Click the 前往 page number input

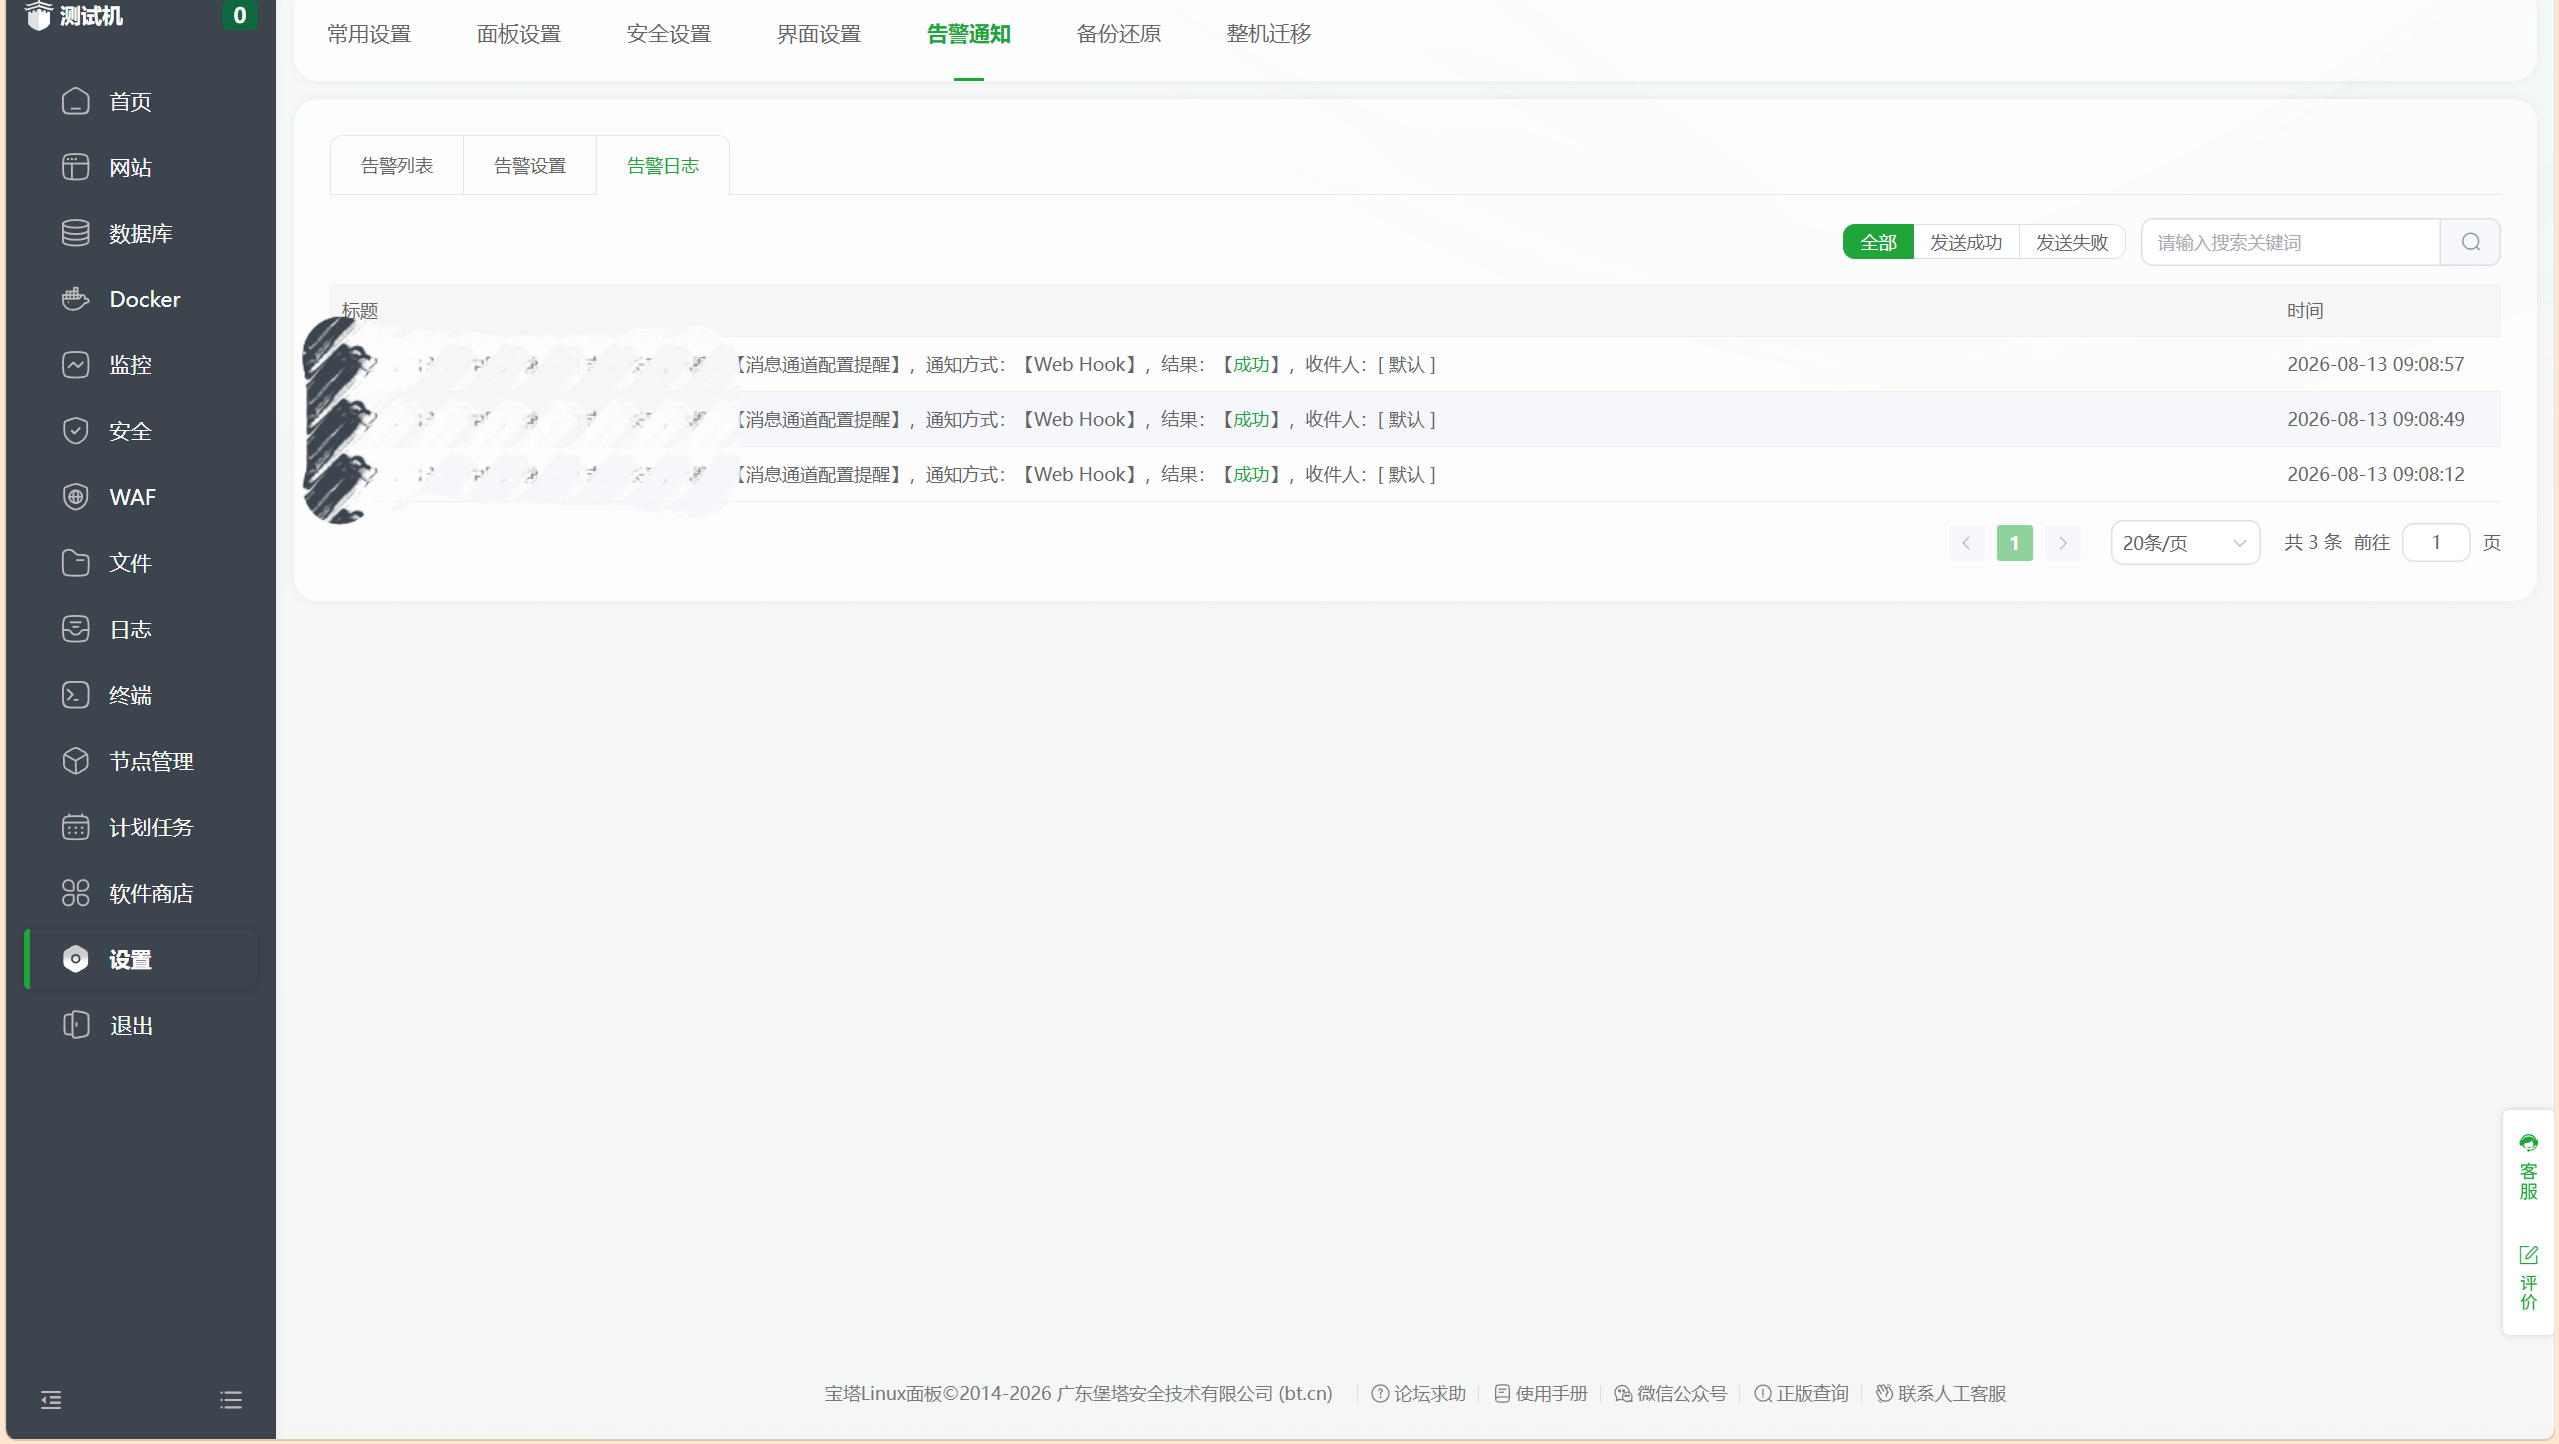click(2436, 543)
